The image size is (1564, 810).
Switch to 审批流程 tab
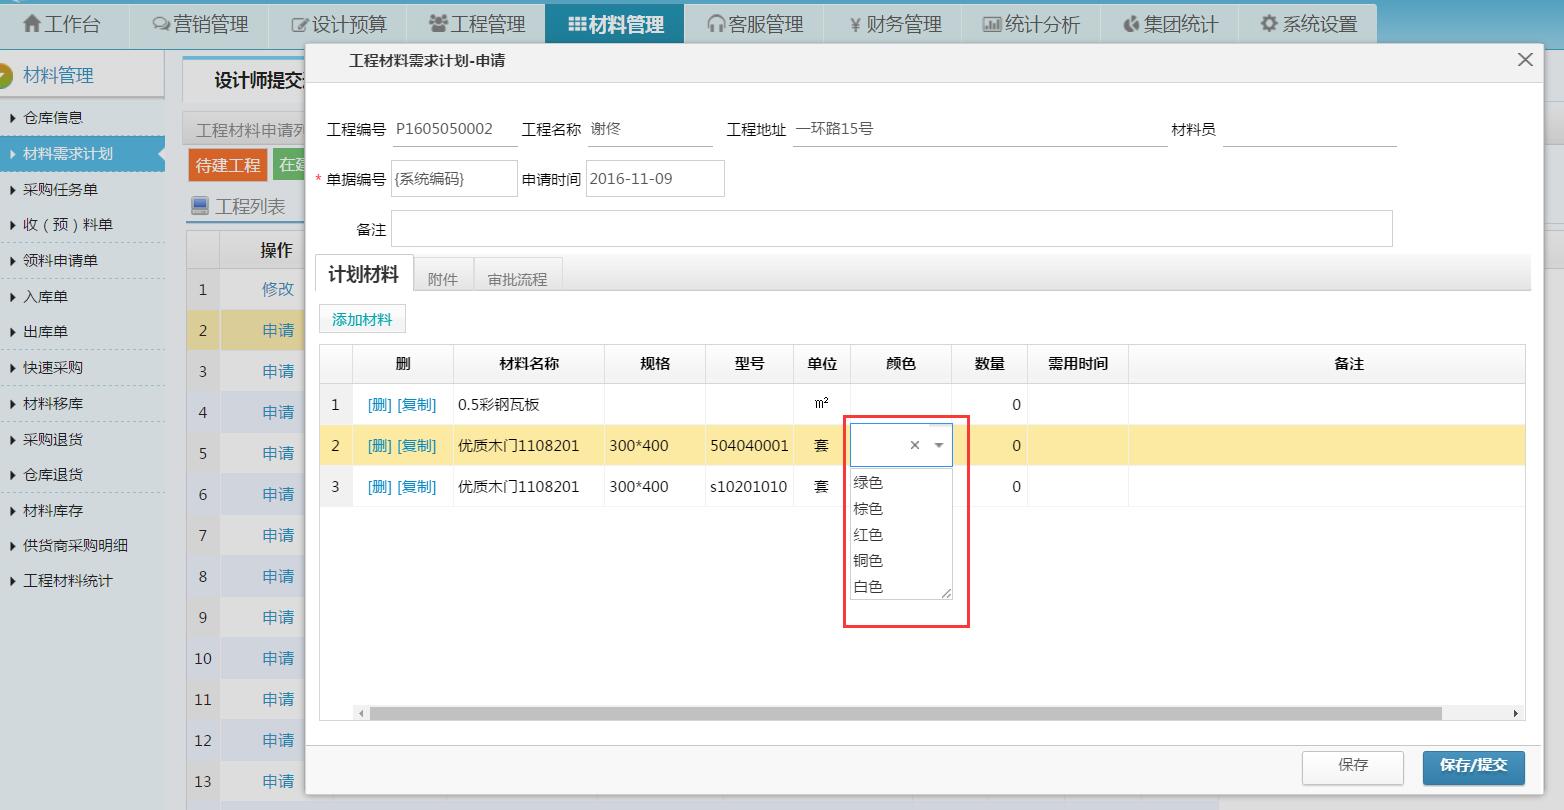click(517, 279)
